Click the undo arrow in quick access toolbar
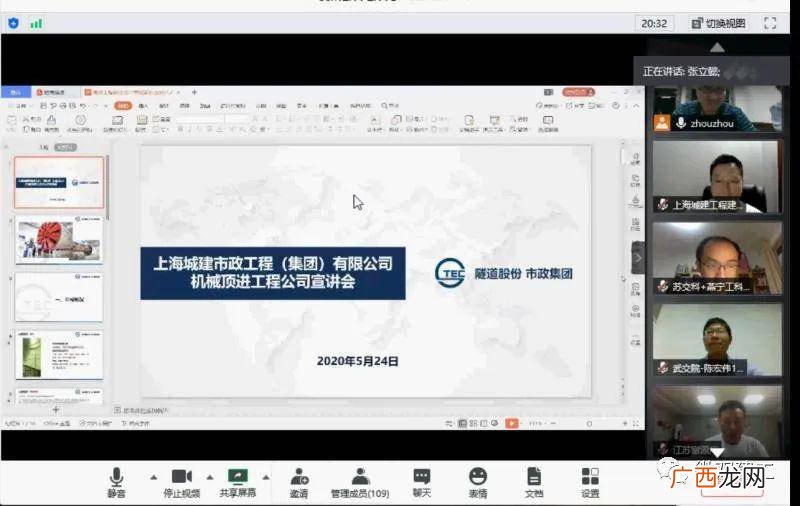 tap(83, 106)
